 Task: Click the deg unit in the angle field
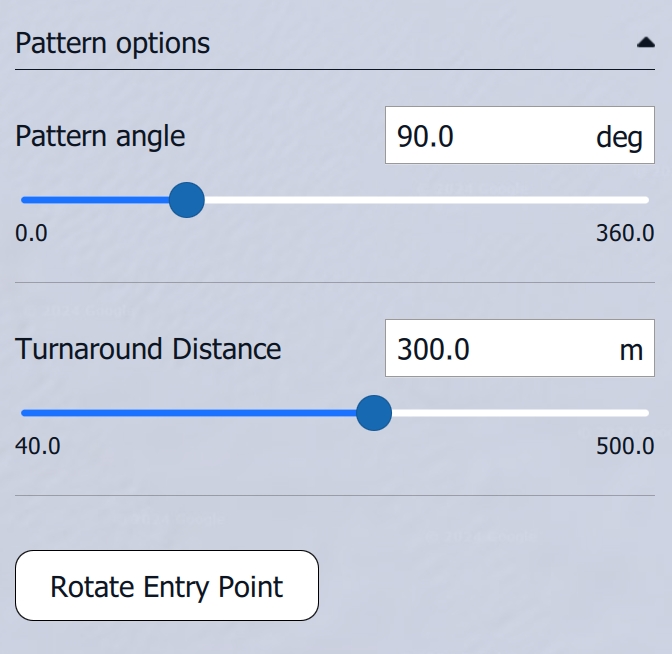(x=619, y=136)
